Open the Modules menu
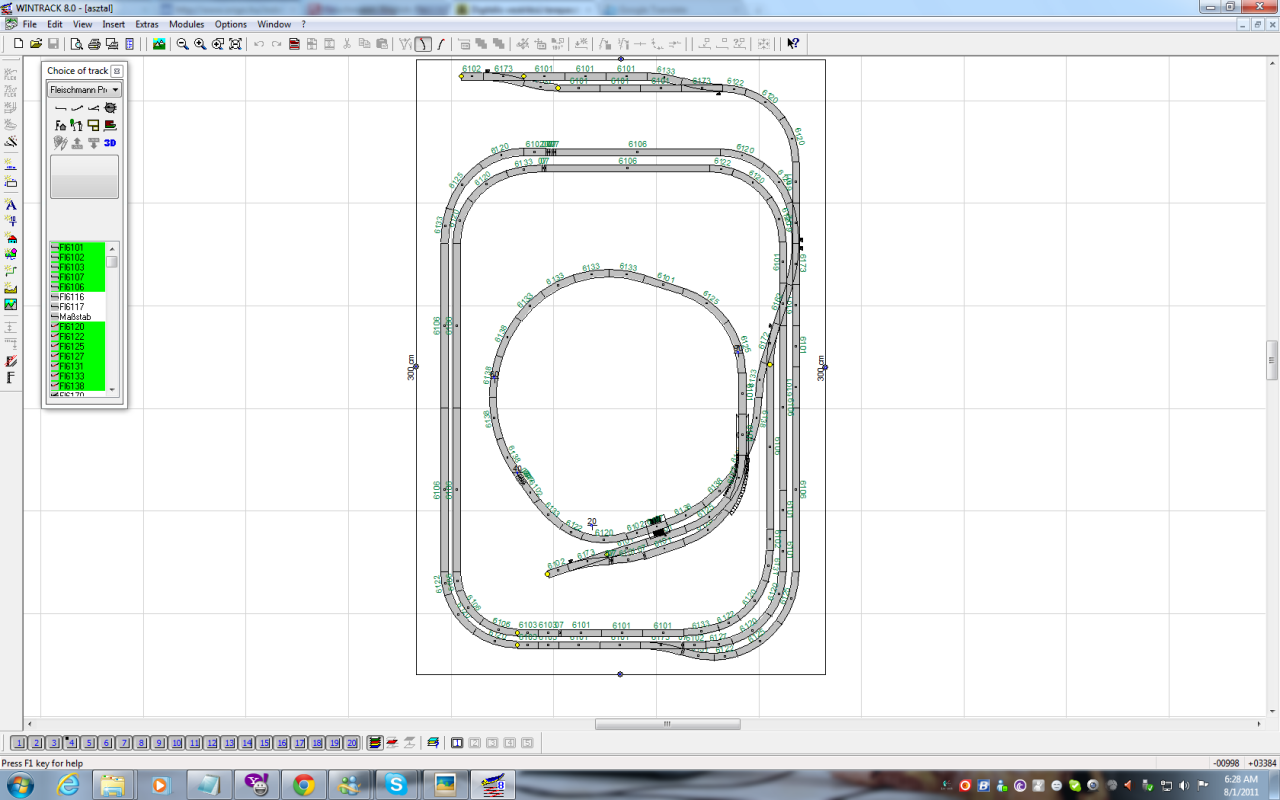Image resolution: width=1280 pixels, height=800 pixels. coord(186,24)
